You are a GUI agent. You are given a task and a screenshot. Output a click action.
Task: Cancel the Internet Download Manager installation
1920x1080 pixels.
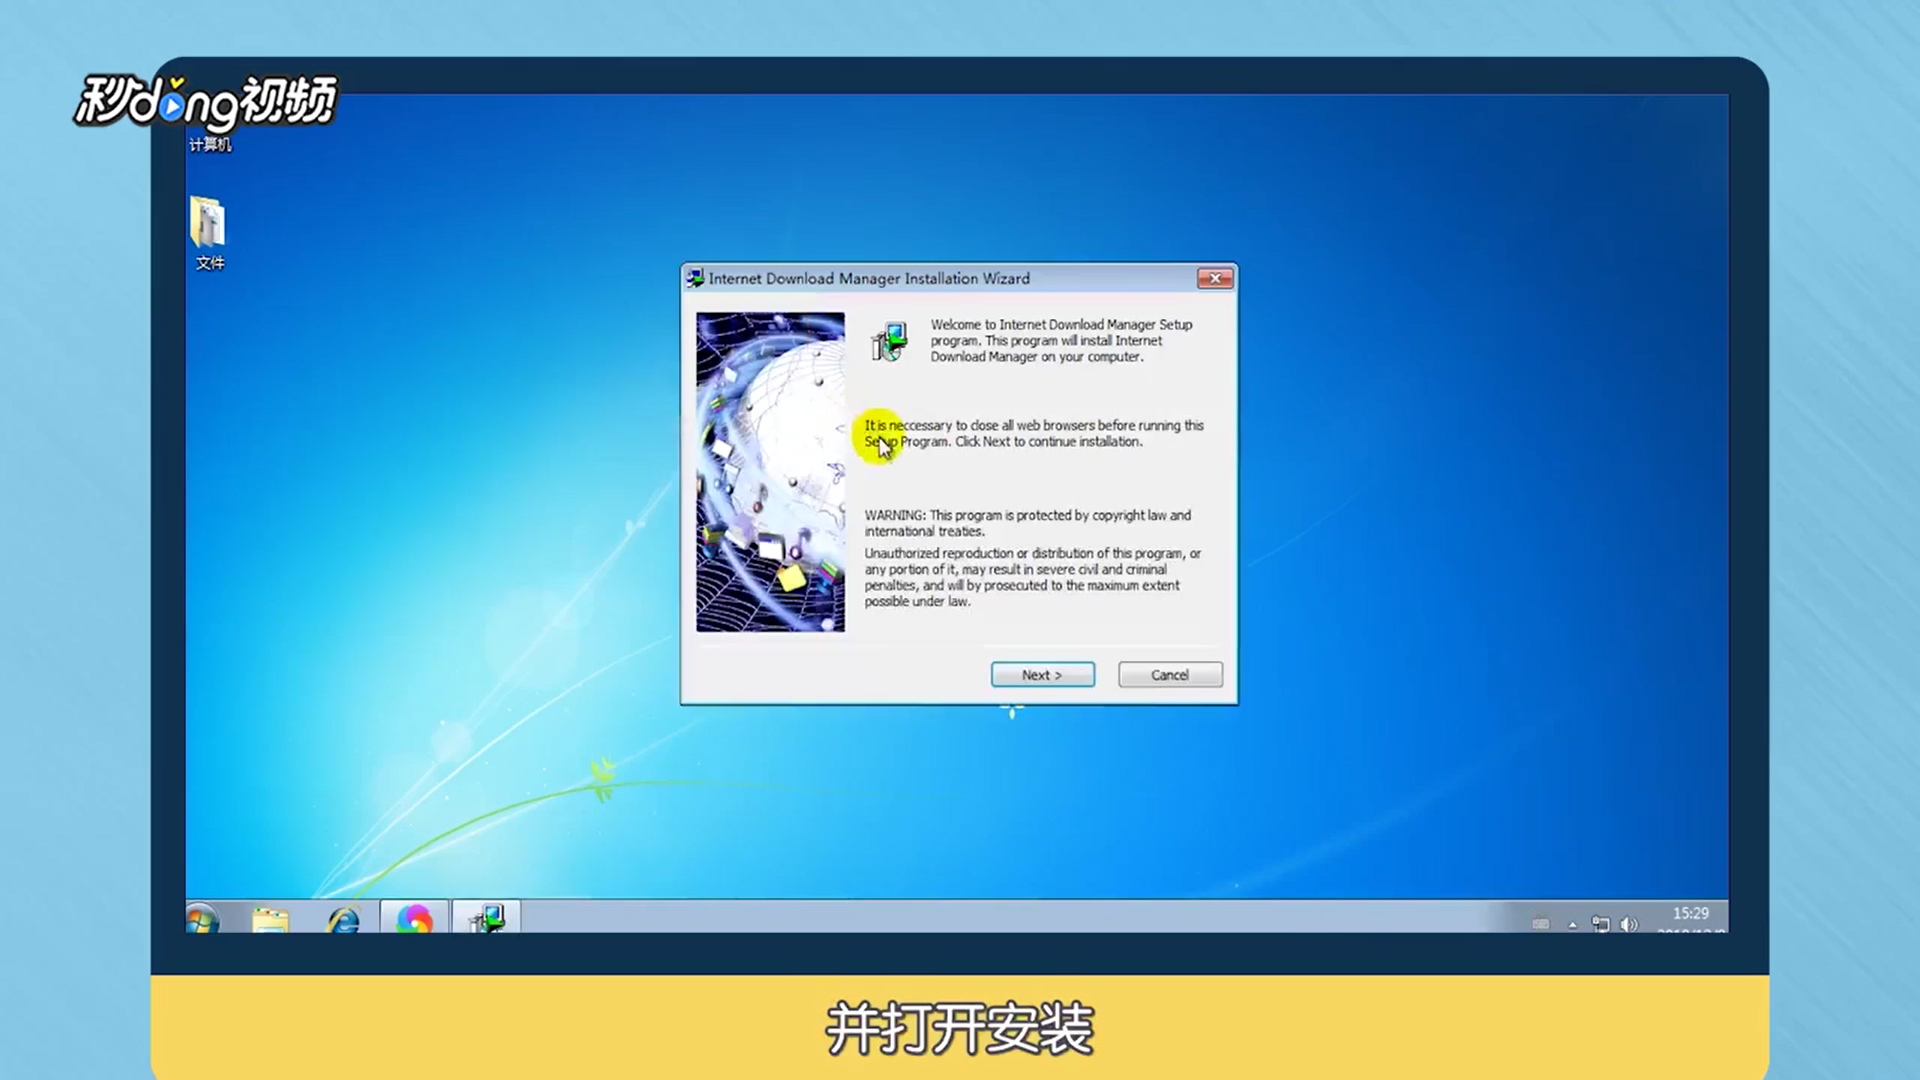tap(1169, 675)
